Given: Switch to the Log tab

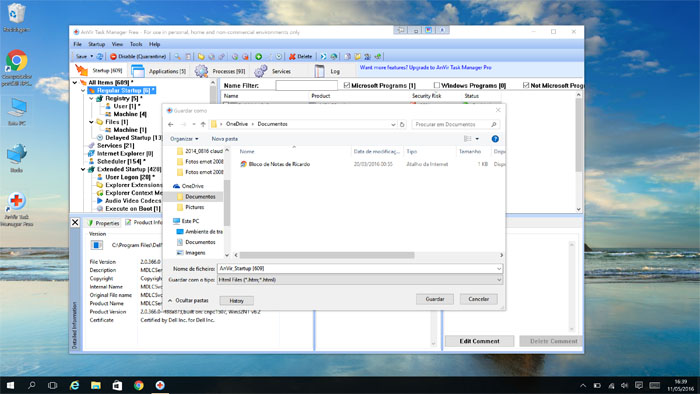Looking at the screenshot, I should click(327, 71).
